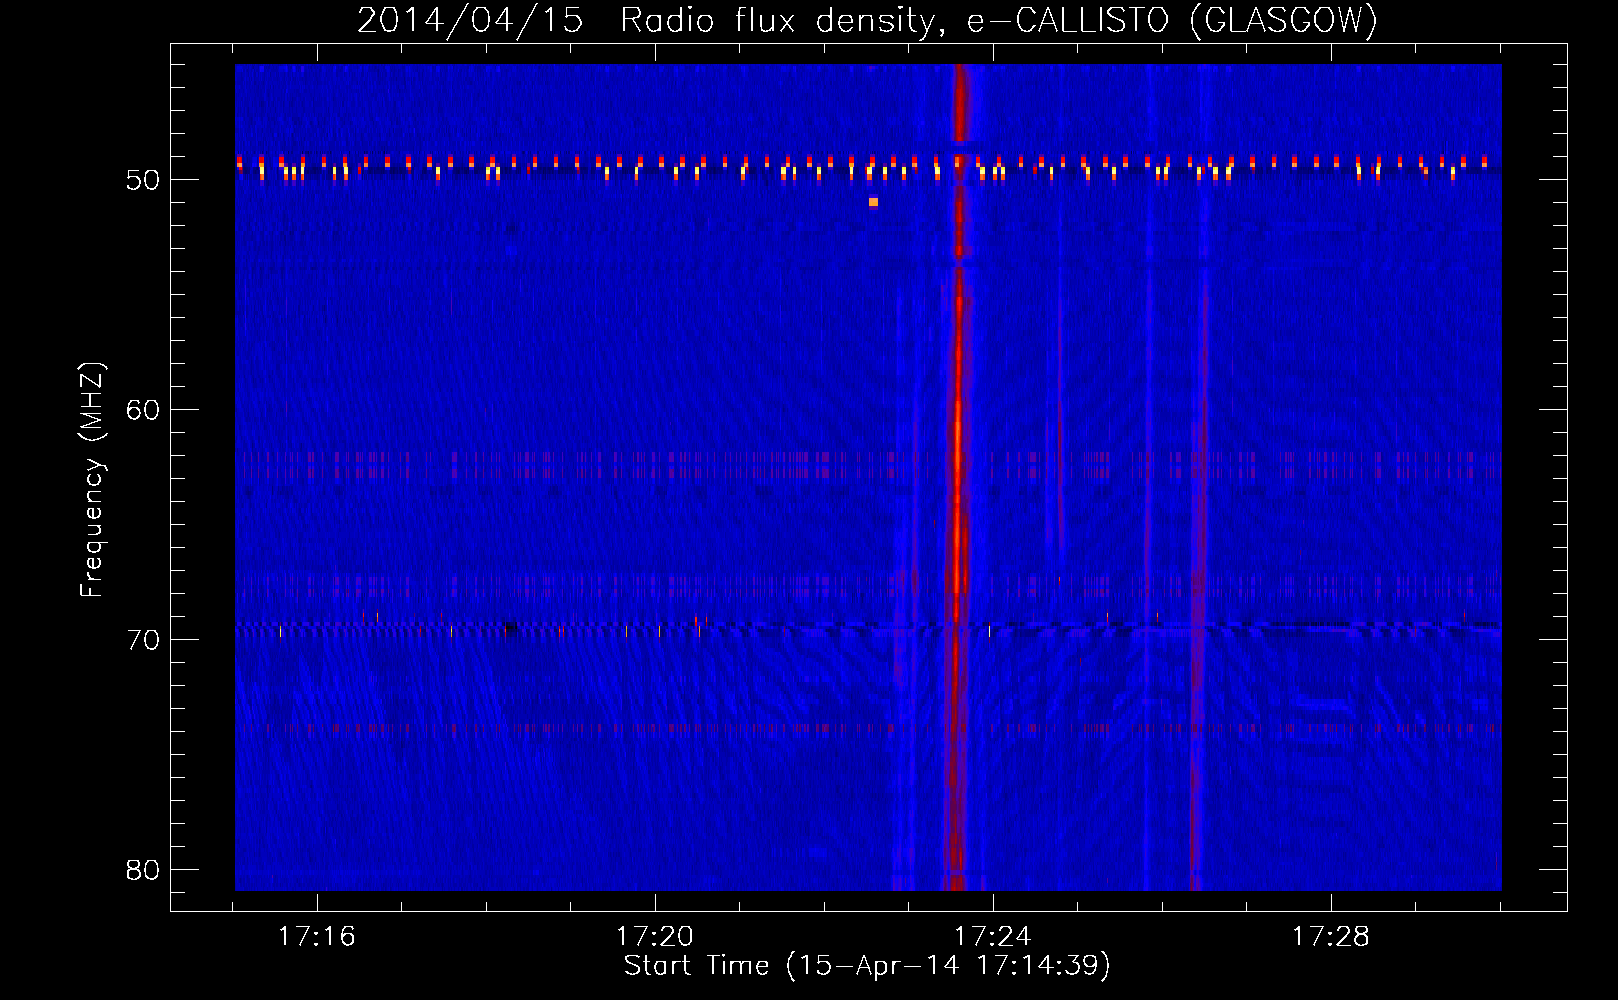Viewport: 1618px width, 1000px height.
Task: Click the bright red radio burst streak near 17:23:30
Action: click(958, 477)
